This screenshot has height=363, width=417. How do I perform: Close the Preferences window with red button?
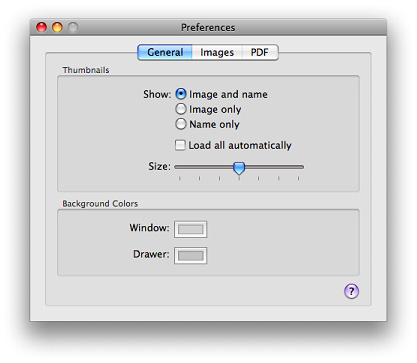pyautogui.click(x=42, y=27)
